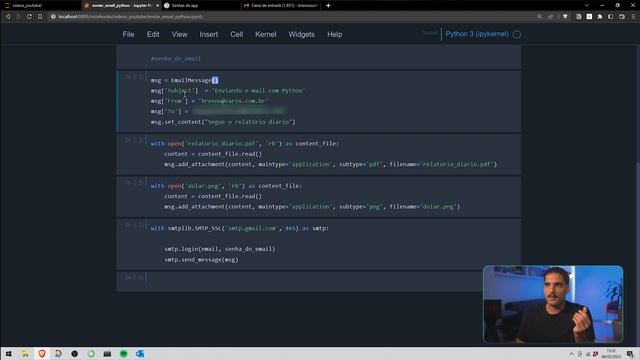Click the smtp.send_message(msg) line
Image resolution: width=640 pixels, height=360 pixels.
pos(201,259)
